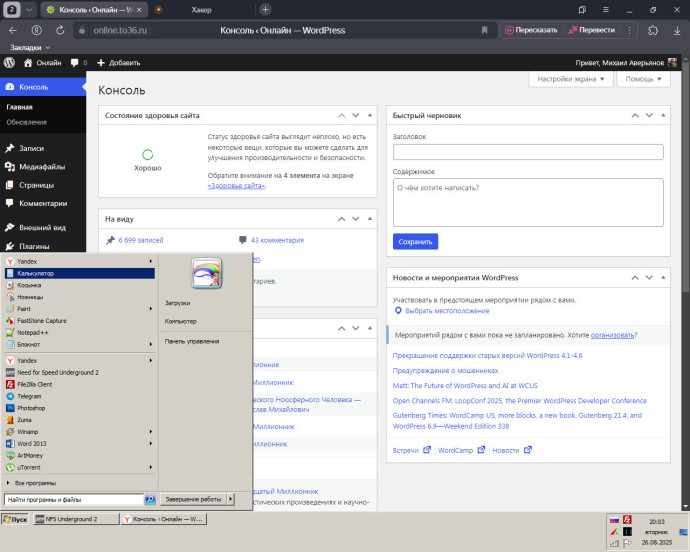The image size is (690, 552).
Task: Launch Photoshop from Start menu
Action: coord(80,408)
